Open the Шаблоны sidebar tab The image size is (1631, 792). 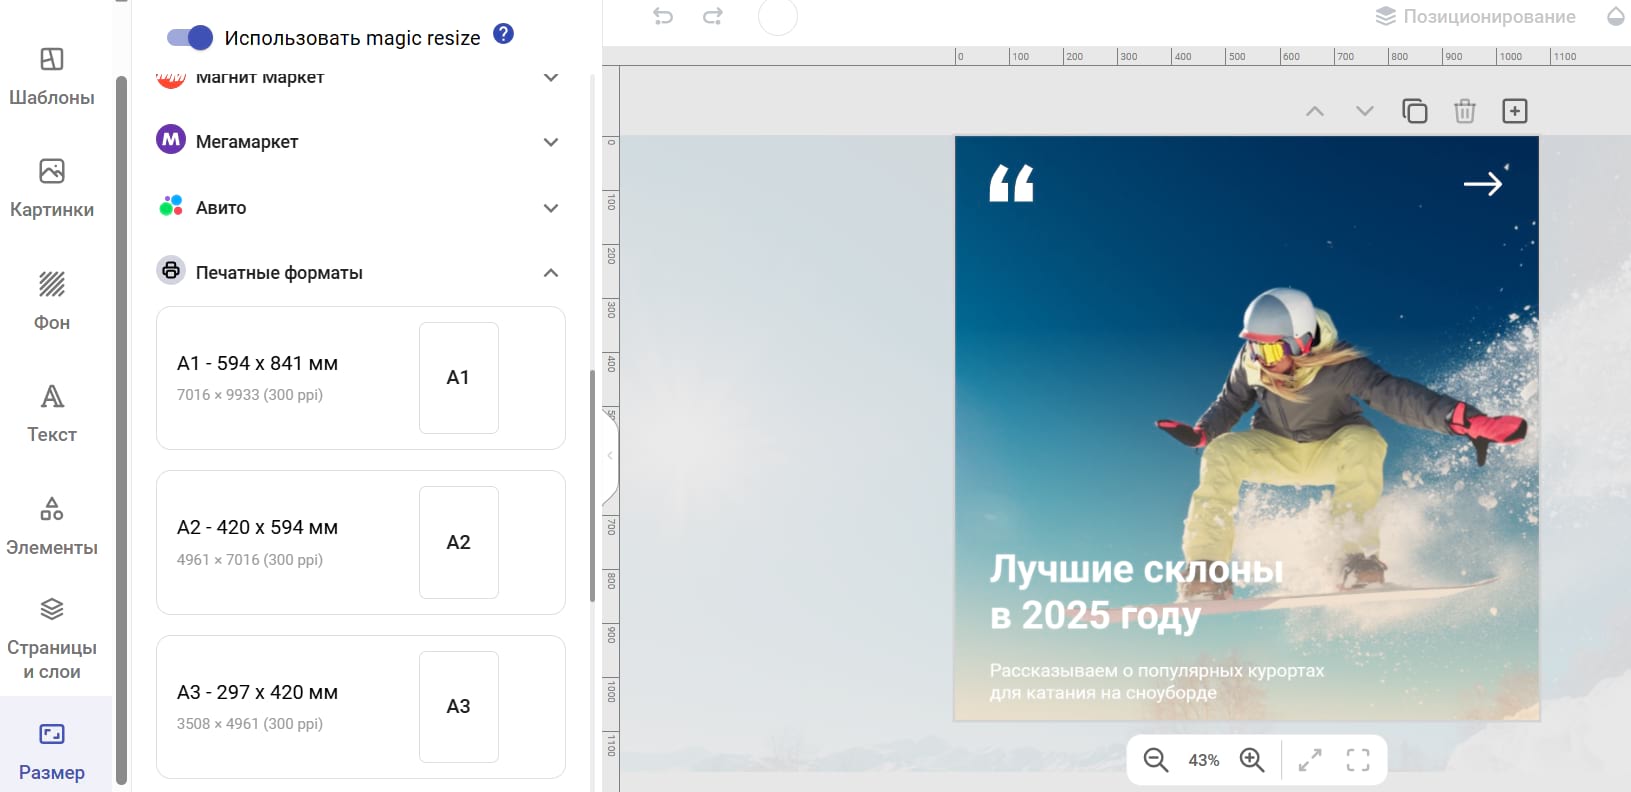tap(52, 76)
